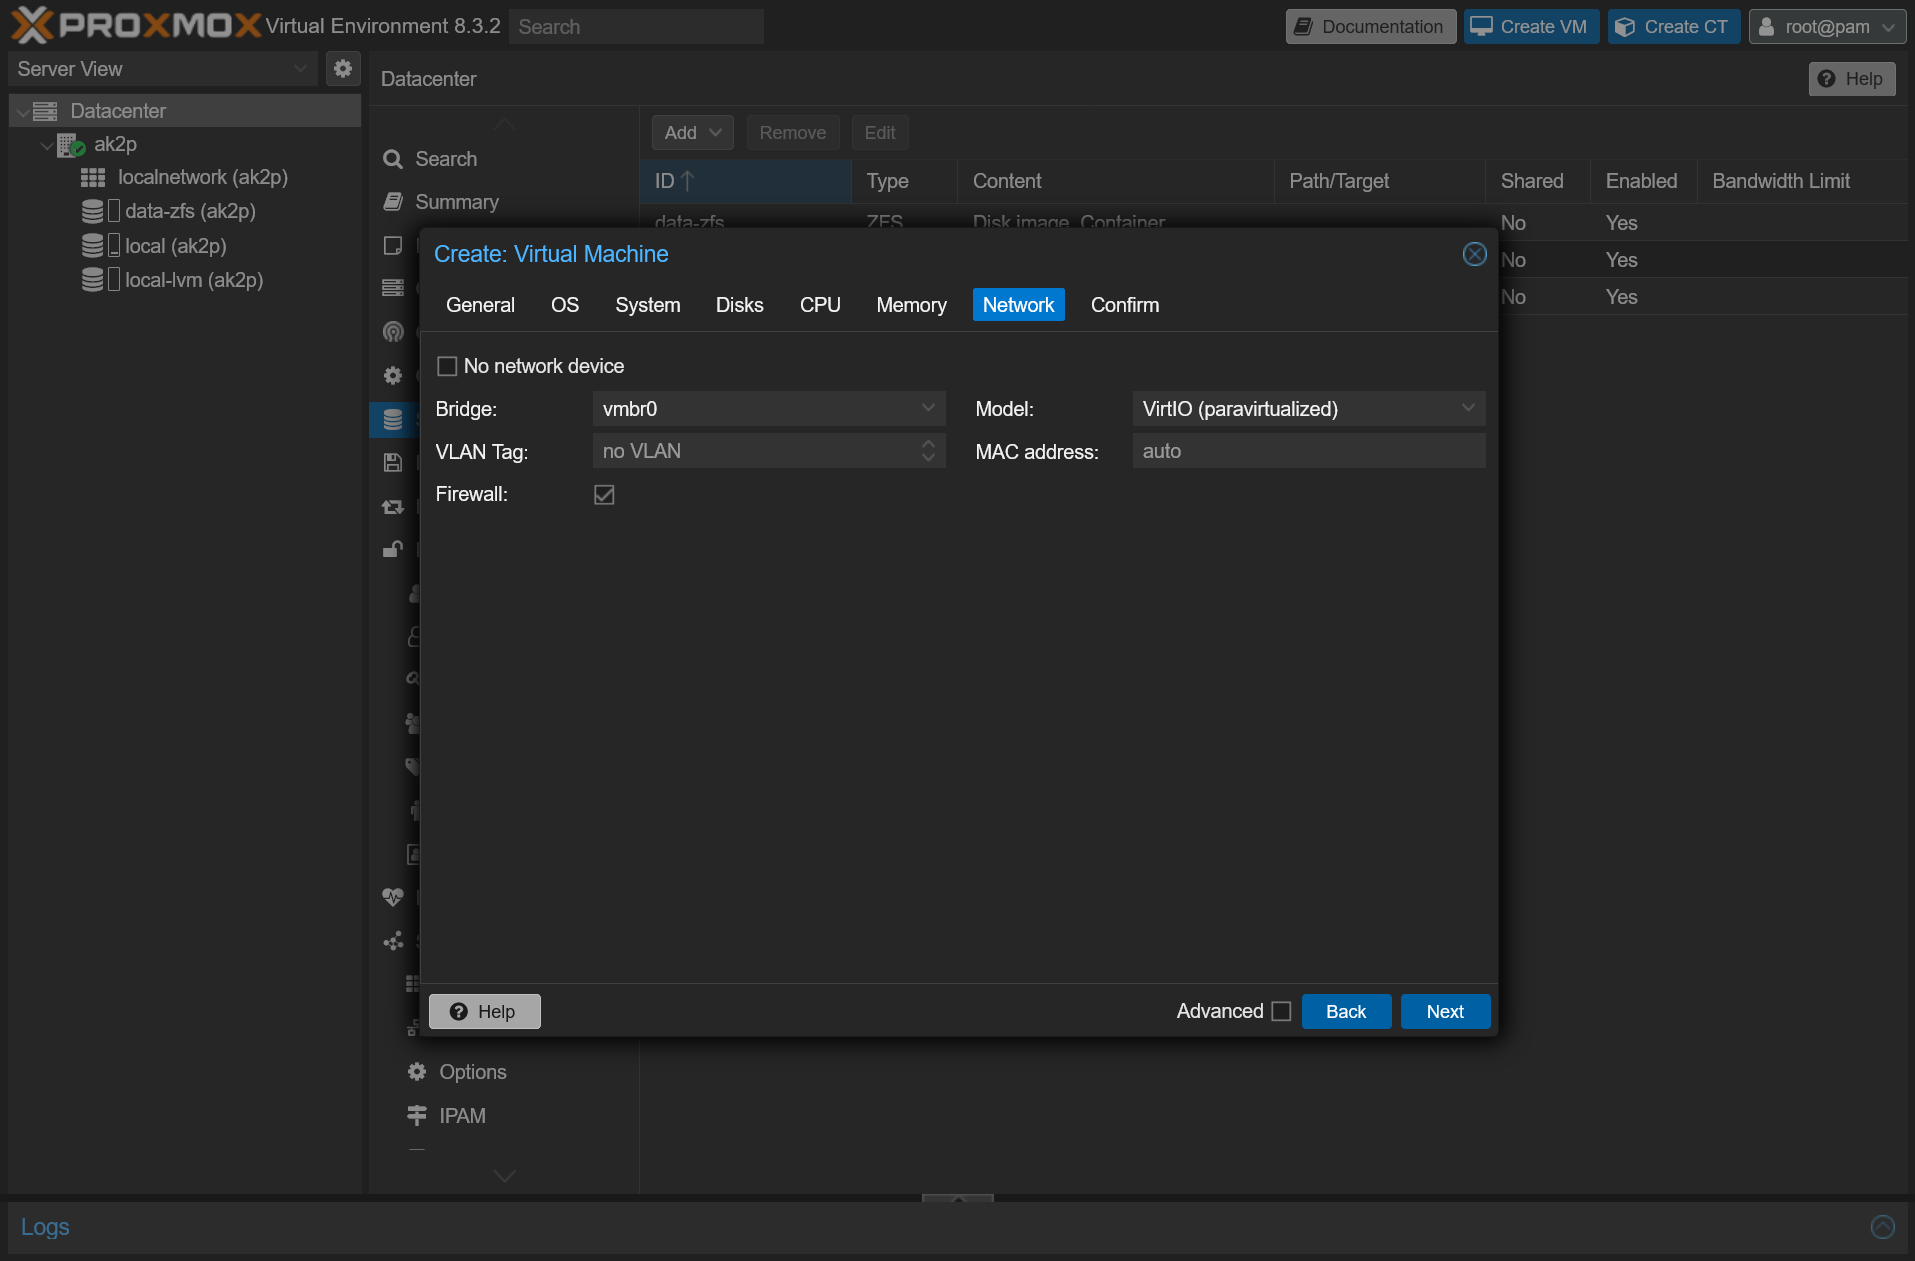Collapse the Datacenter tree node
The width and height of the screenshot is (1915, 1261).
(x=22, y=112)
